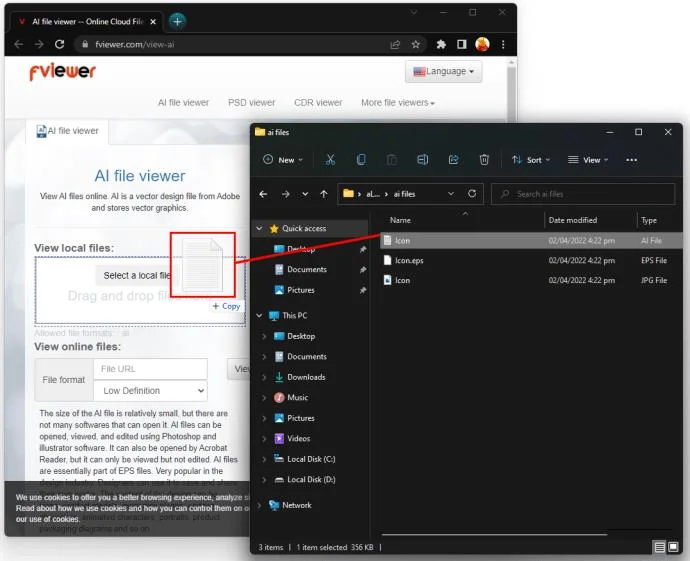Reload the fviewer page
Viewport: 690px width, 561px height.
tap(59, 44)
